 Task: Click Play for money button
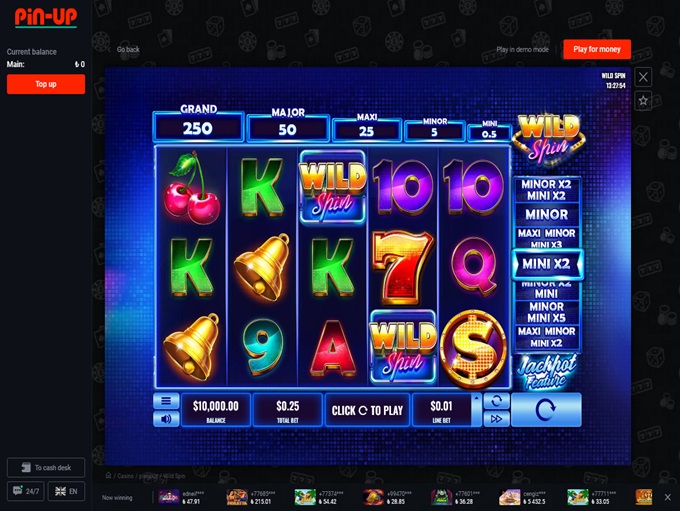point(597,49)
